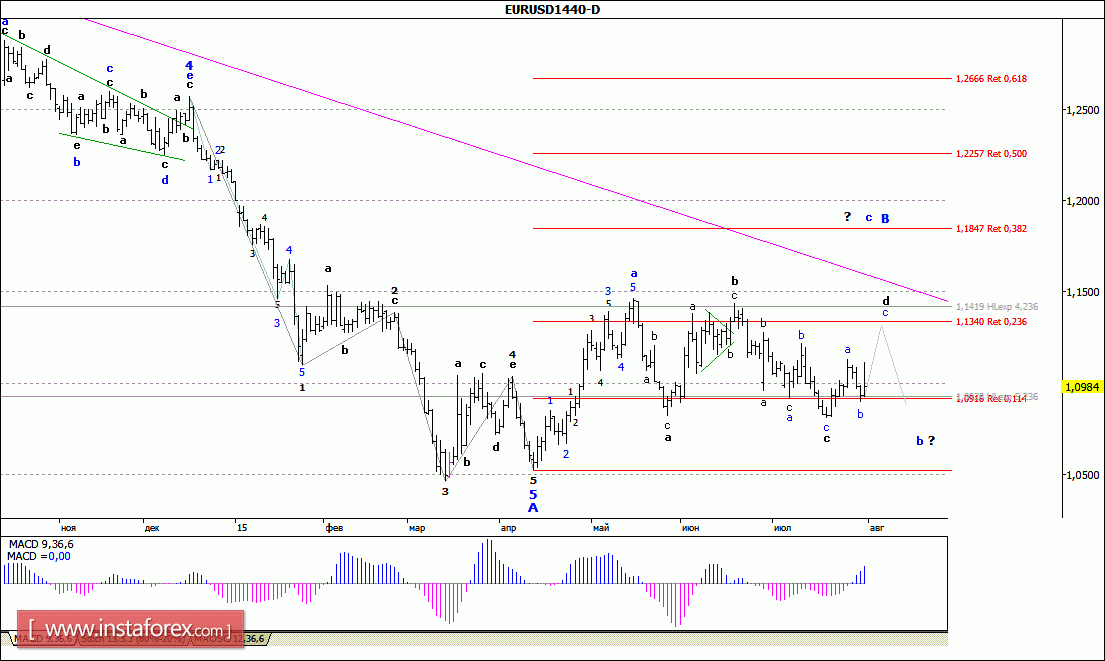Click the 'мар' month label on time axis
Screen dimensions: 1105x661
pos(416,528)
